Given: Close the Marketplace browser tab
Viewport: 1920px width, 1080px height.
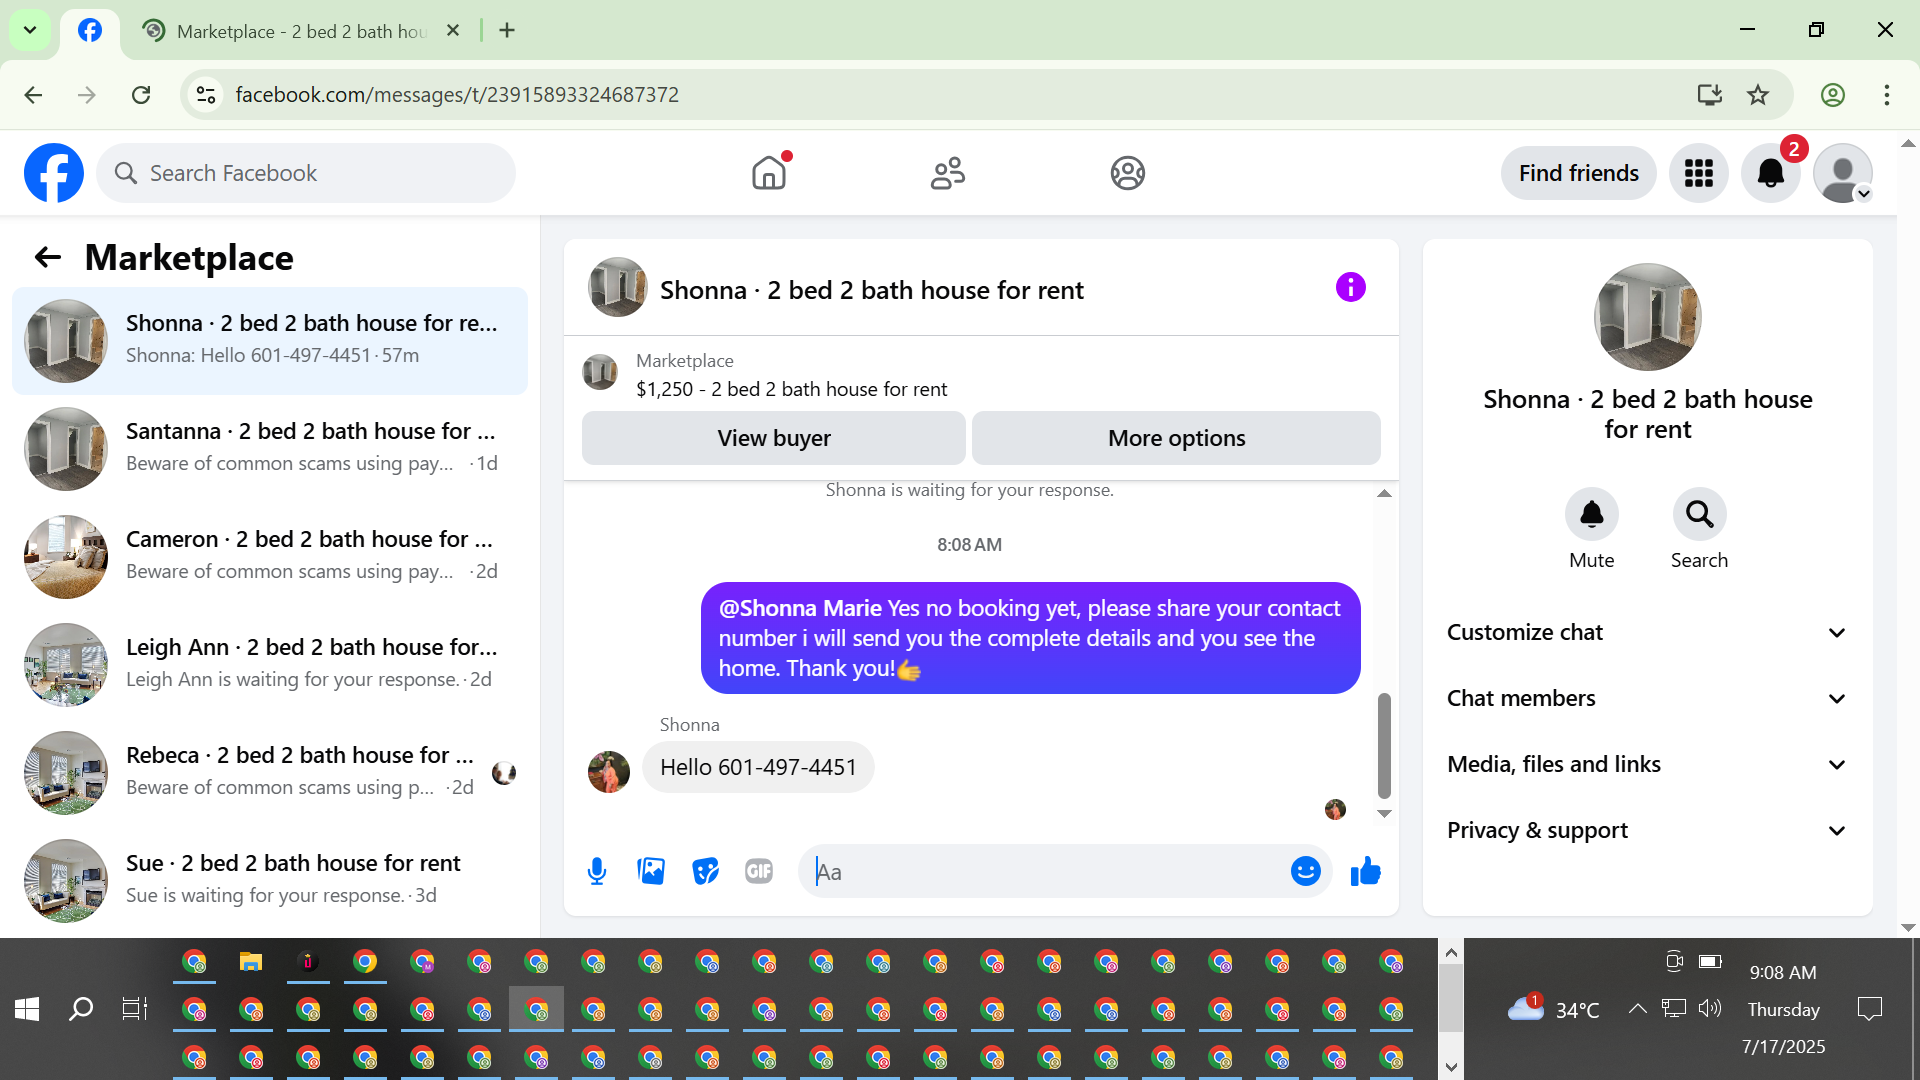Looking at the screenshot, I should (x=453, y=31).
